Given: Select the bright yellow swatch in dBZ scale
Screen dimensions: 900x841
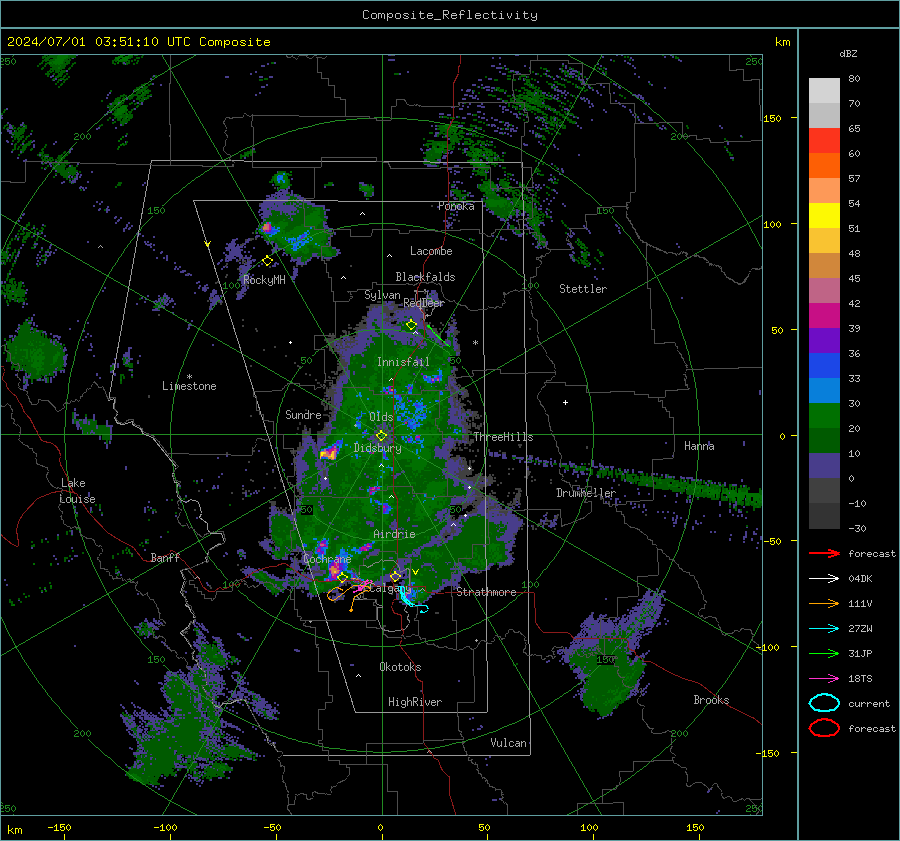Looking at the screenshot, I should click(x=824, y=216).
